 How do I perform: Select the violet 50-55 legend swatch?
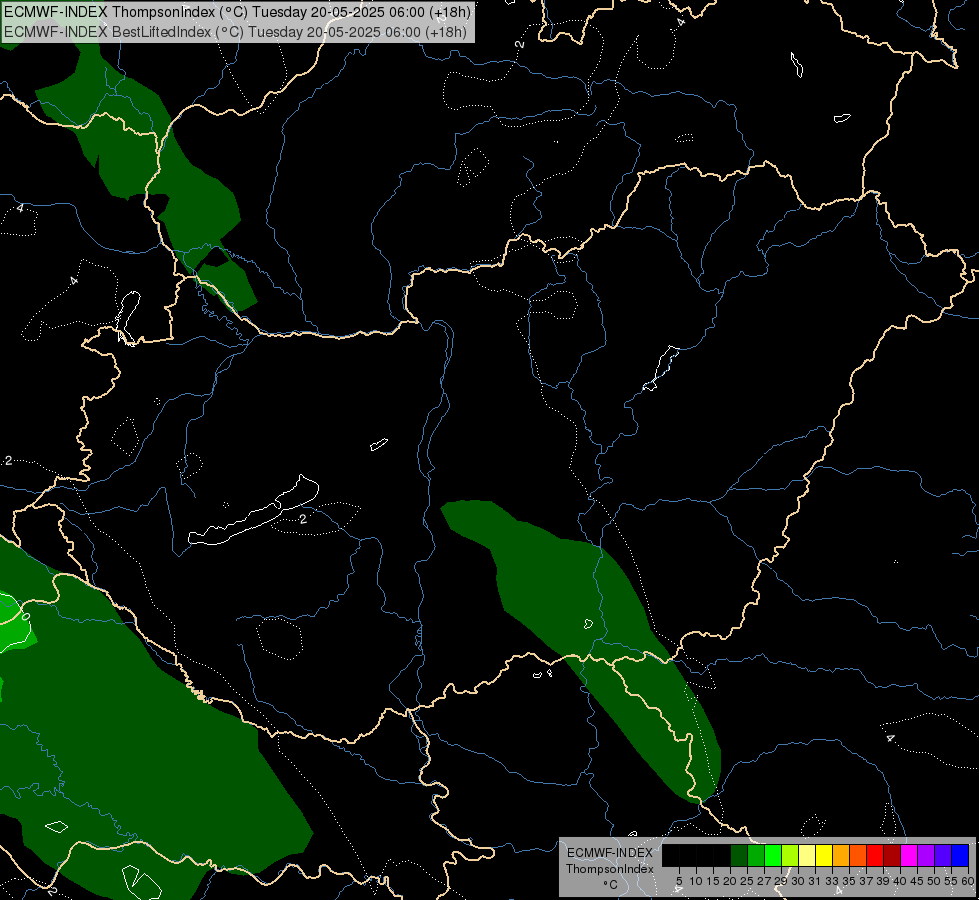pos(943,855)
